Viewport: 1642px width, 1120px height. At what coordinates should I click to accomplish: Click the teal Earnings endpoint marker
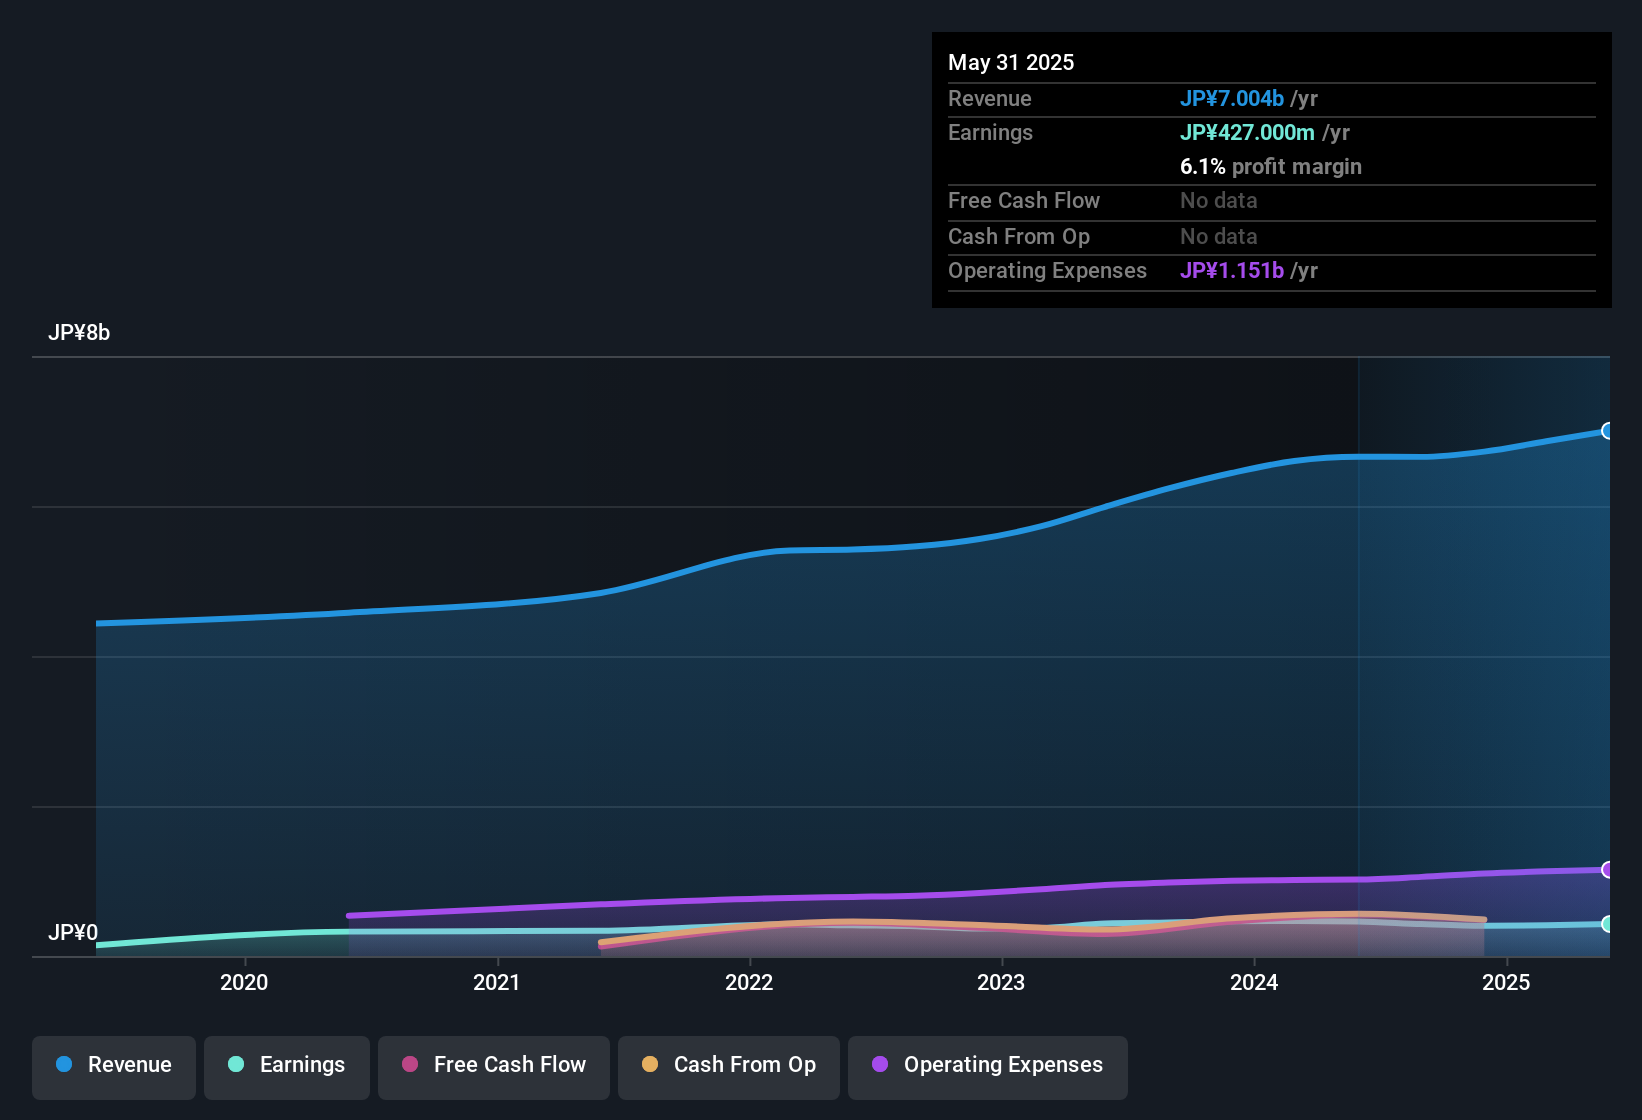[x=1607, y=924]
